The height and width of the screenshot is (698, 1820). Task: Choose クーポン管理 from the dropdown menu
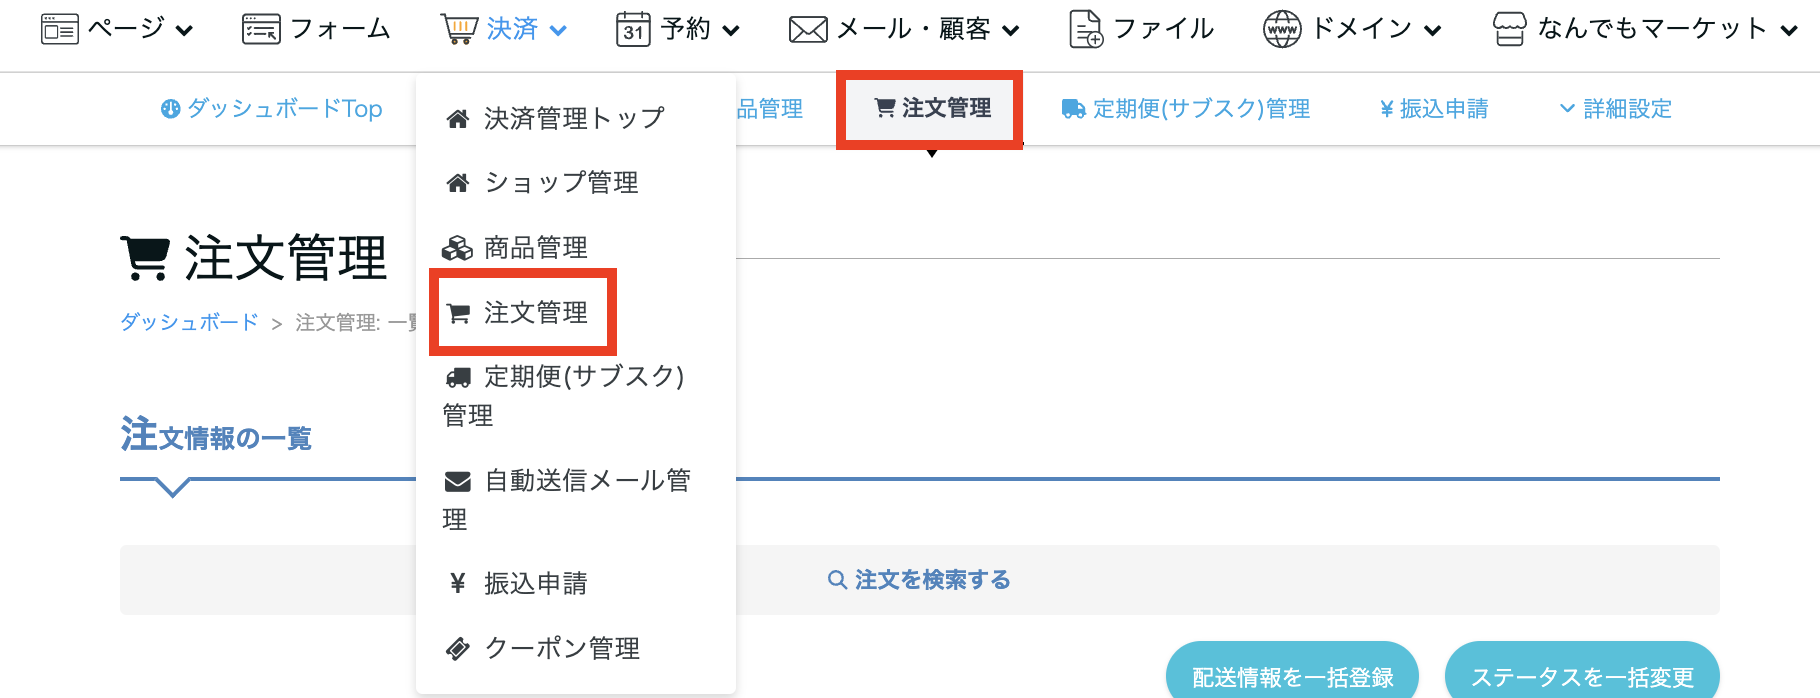point(561,648)
